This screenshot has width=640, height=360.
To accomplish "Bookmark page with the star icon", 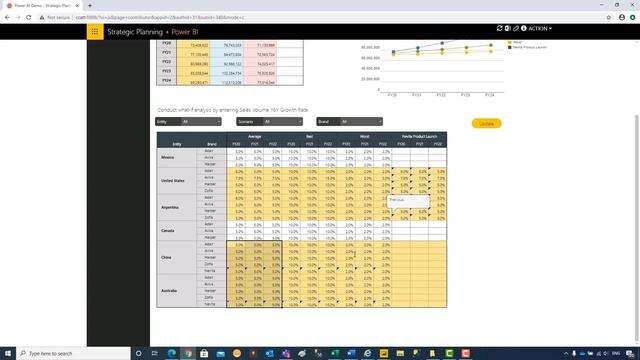I will point(609,18).
